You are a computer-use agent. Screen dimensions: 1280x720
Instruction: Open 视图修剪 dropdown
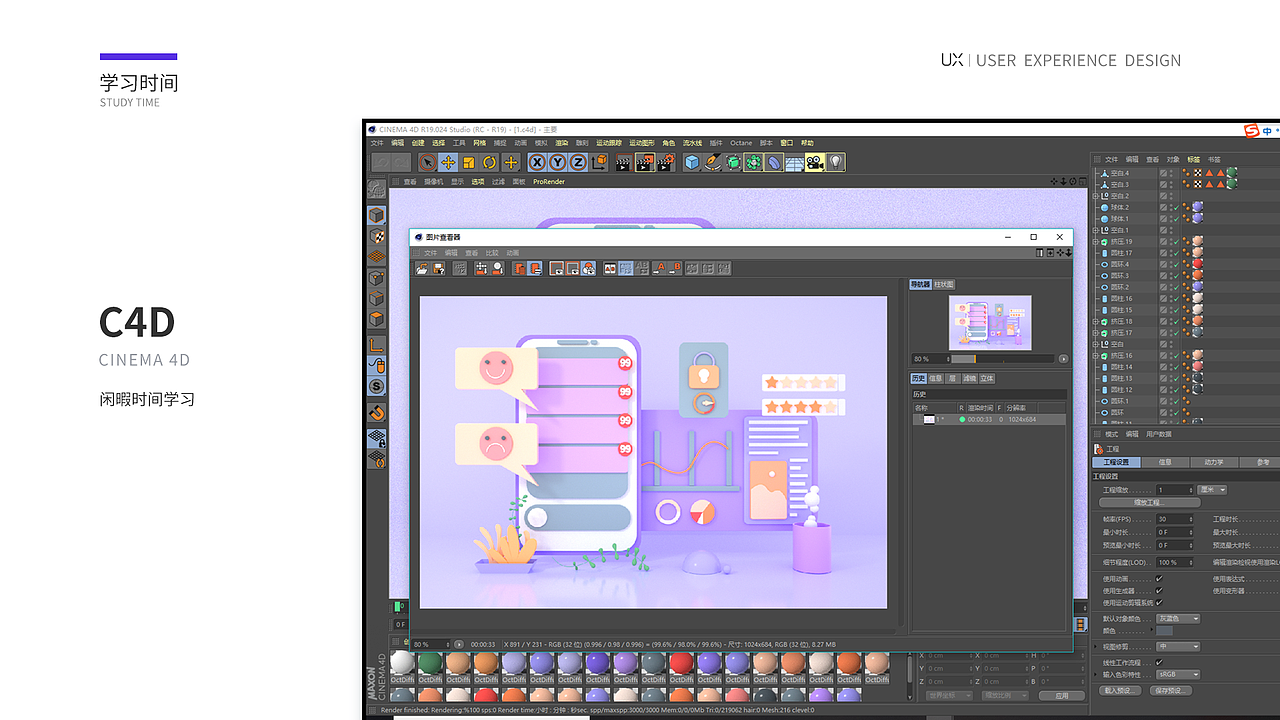pos(1178,646)
